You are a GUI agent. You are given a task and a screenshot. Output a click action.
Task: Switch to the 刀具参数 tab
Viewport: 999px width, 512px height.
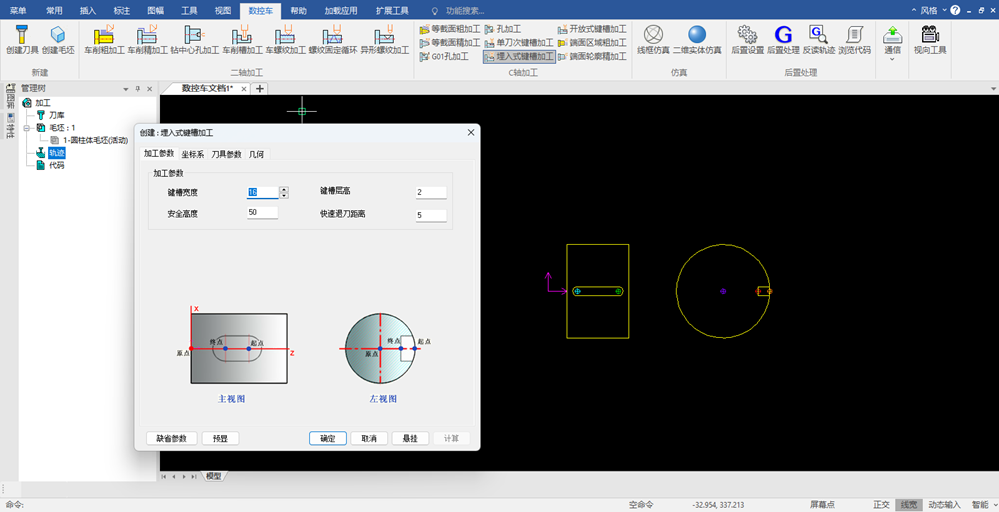pyautogui.click(x=226, y=154)
